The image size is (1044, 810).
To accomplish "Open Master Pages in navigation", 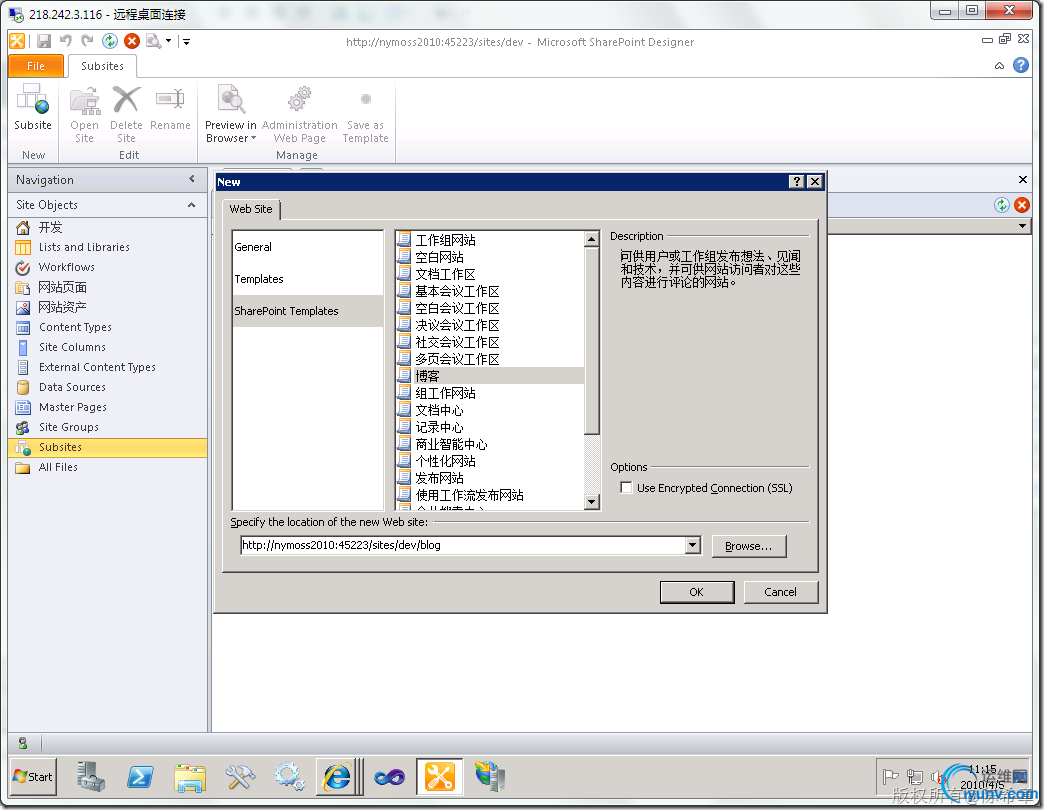I will pyautogui.click(x=108, y=407).
